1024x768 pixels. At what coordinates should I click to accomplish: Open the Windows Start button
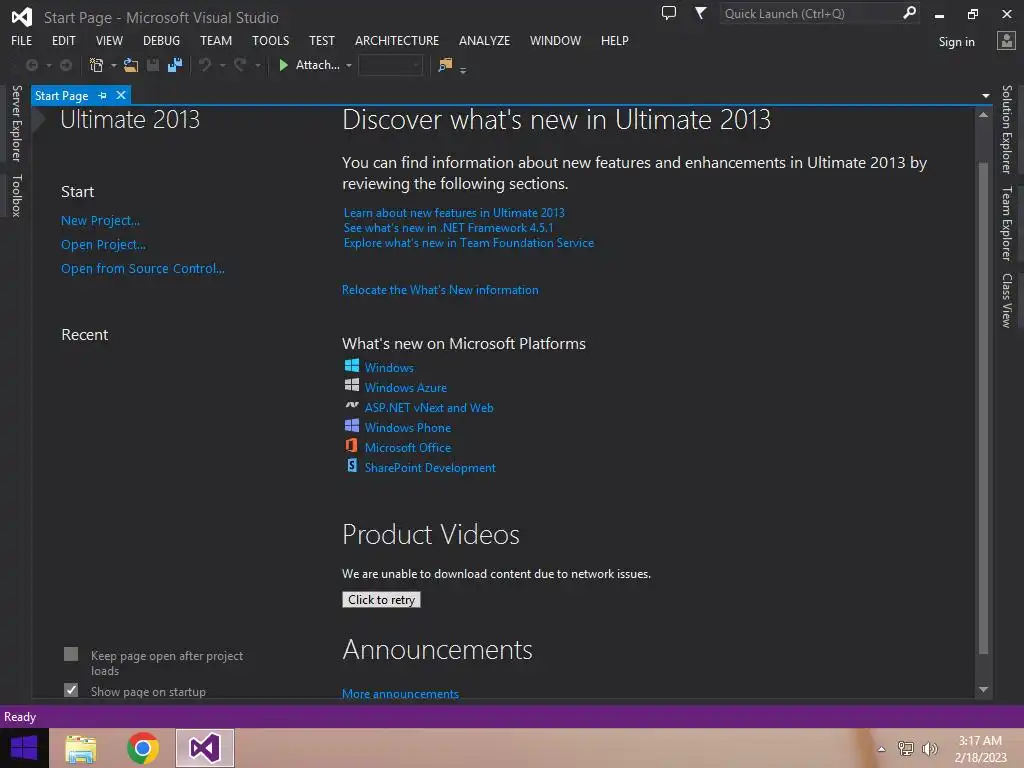point(24,748)
